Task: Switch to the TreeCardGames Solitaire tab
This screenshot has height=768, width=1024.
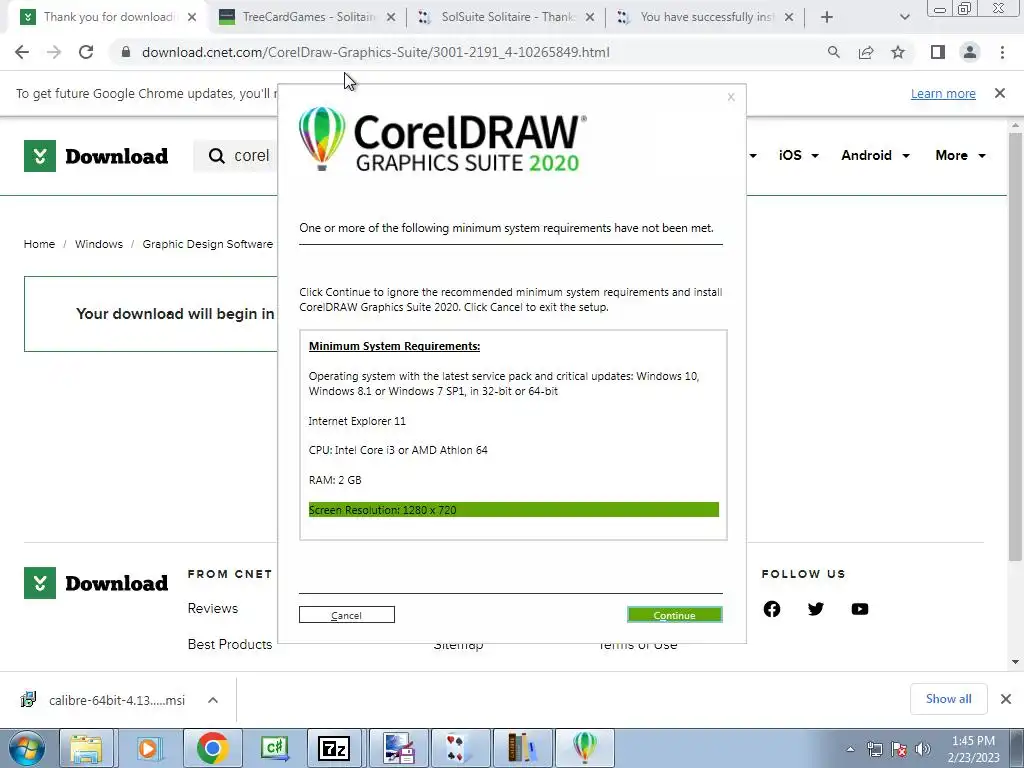Action: [308, 17]
